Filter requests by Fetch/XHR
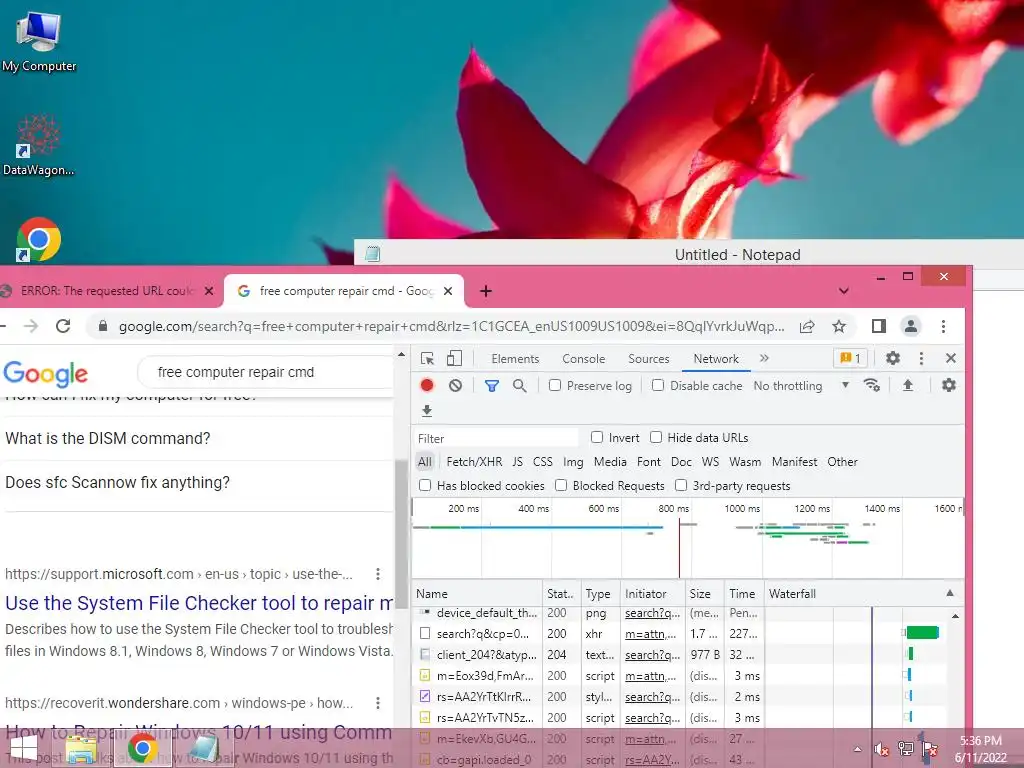 tap(474, 462)
